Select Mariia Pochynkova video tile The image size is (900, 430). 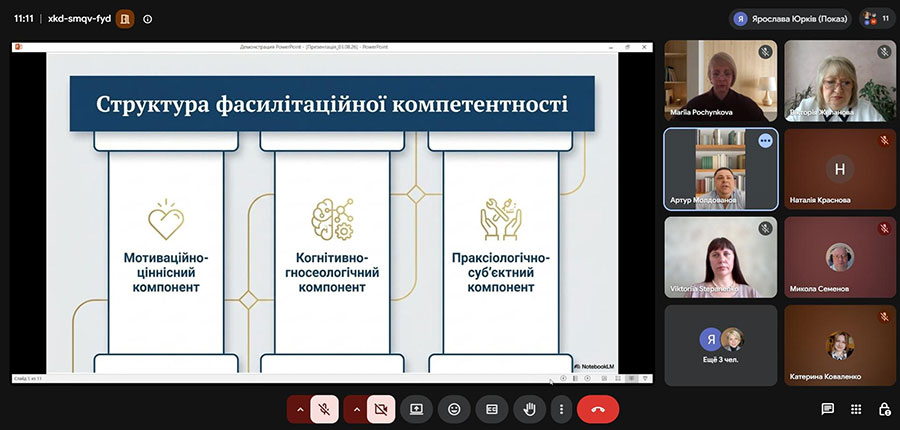721,80
